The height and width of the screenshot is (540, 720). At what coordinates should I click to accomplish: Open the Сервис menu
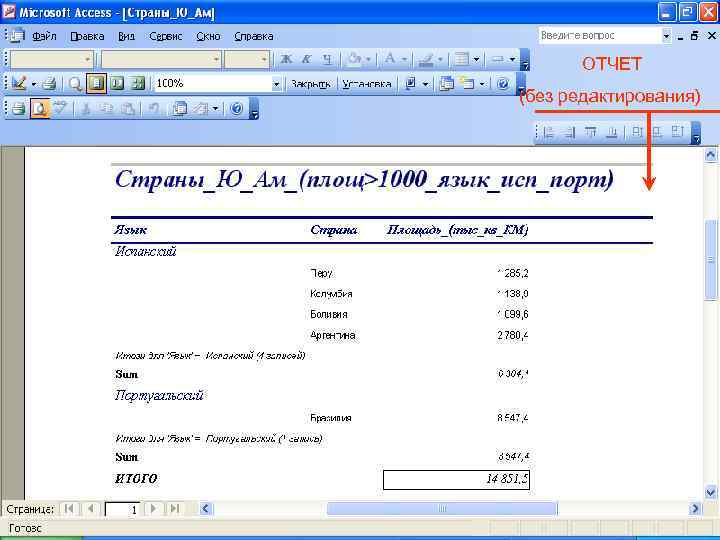165,36
